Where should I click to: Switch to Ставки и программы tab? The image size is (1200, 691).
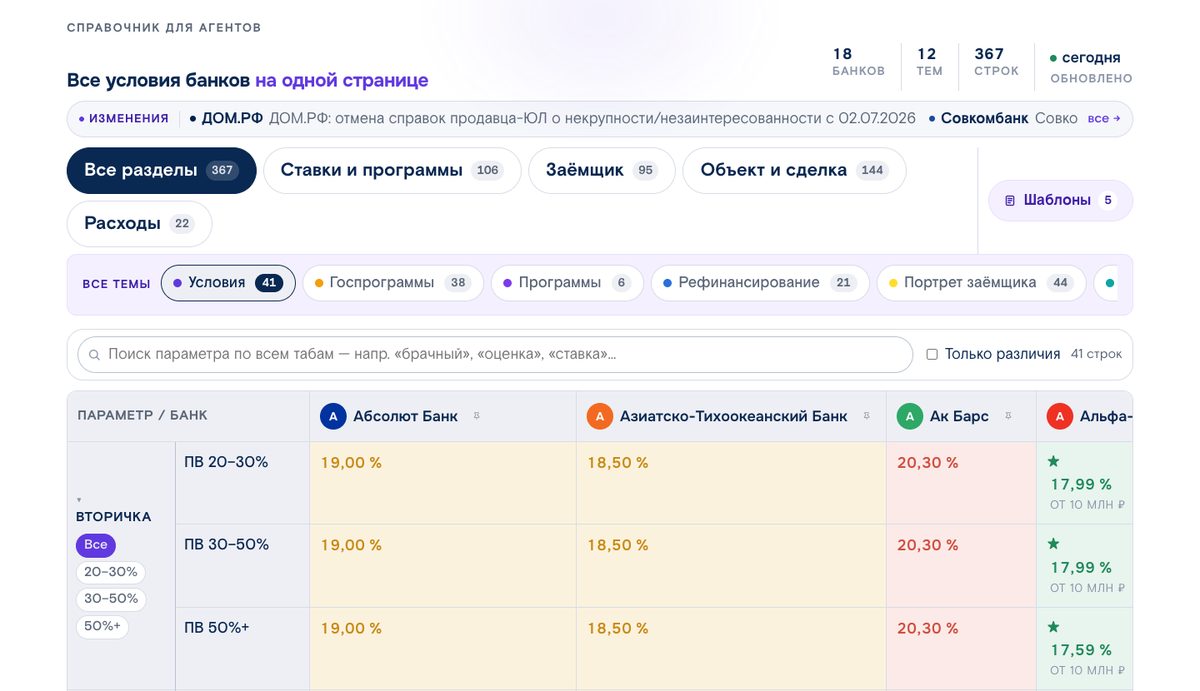tap(392, 170)
